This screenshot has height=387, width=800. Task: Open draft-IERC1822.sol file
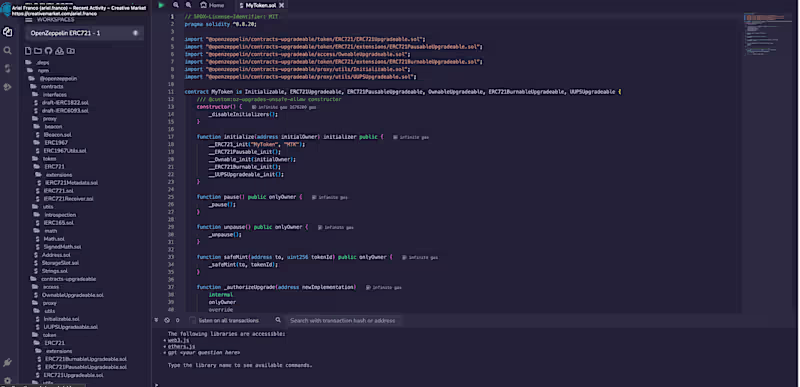click(64, 102)
